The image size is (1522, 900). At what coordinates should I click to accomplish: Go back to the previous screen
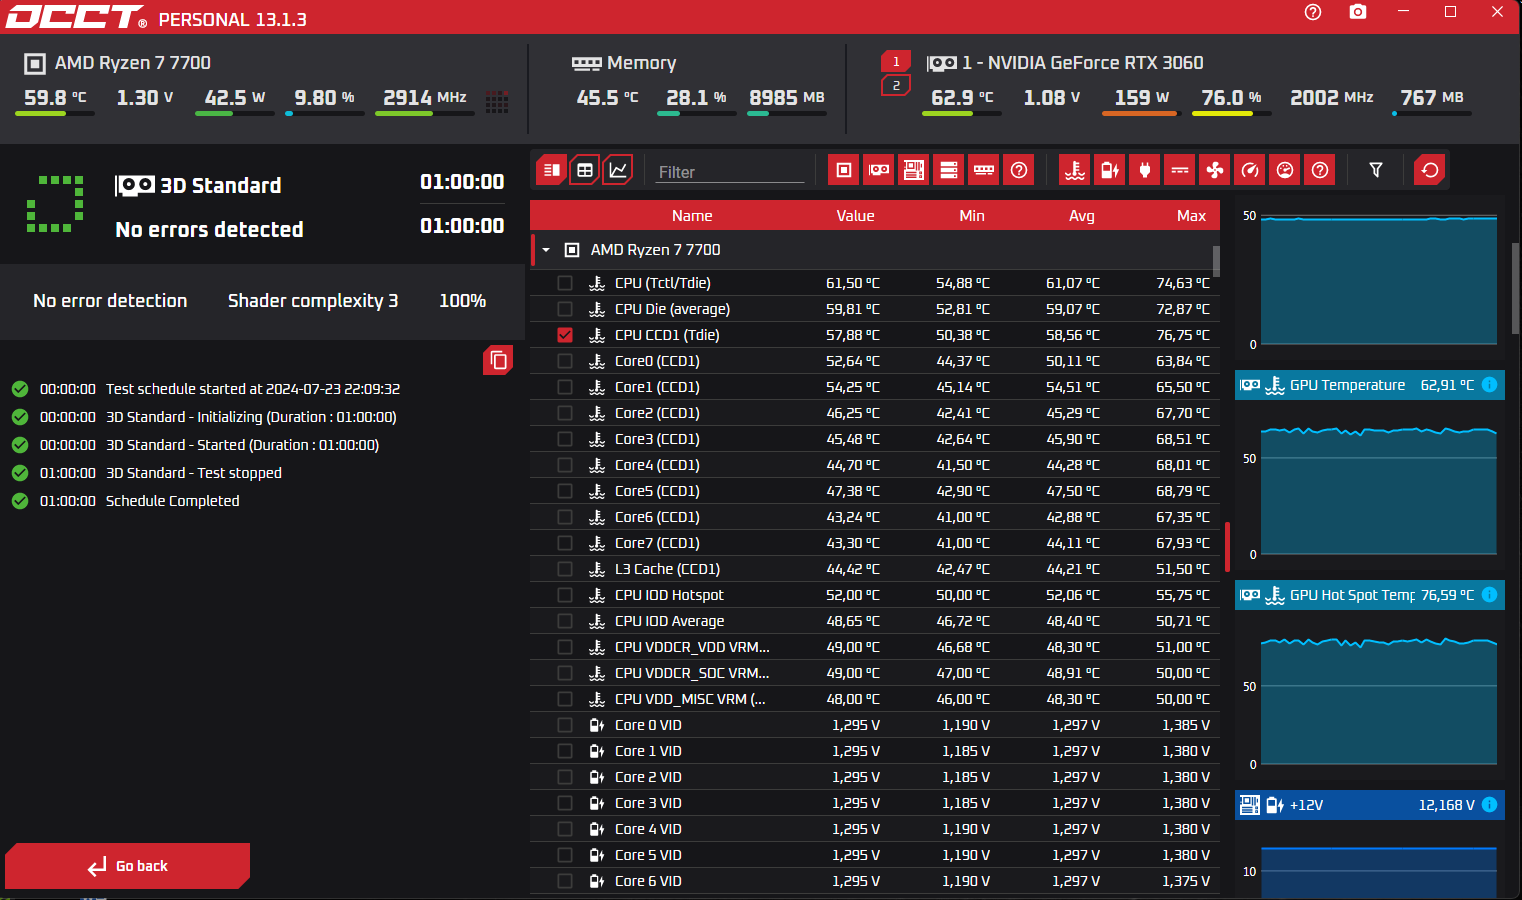point(127,866)
